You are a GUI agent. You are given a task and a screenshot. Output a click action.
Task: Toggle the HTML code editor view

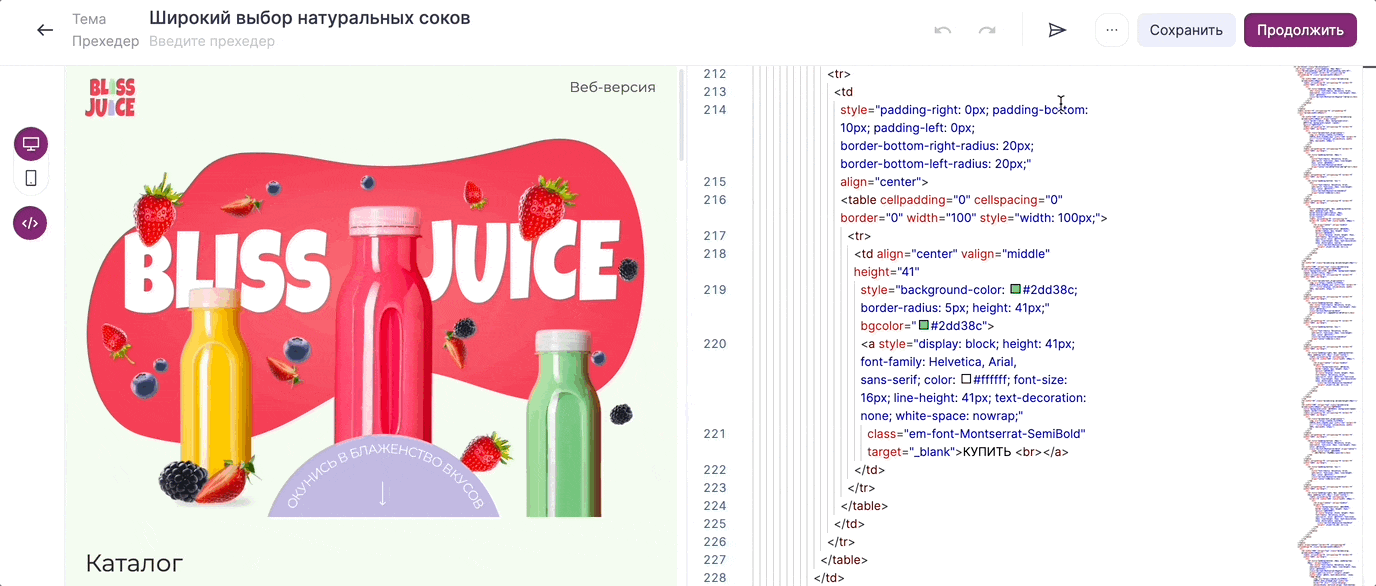tap(31, 223)
